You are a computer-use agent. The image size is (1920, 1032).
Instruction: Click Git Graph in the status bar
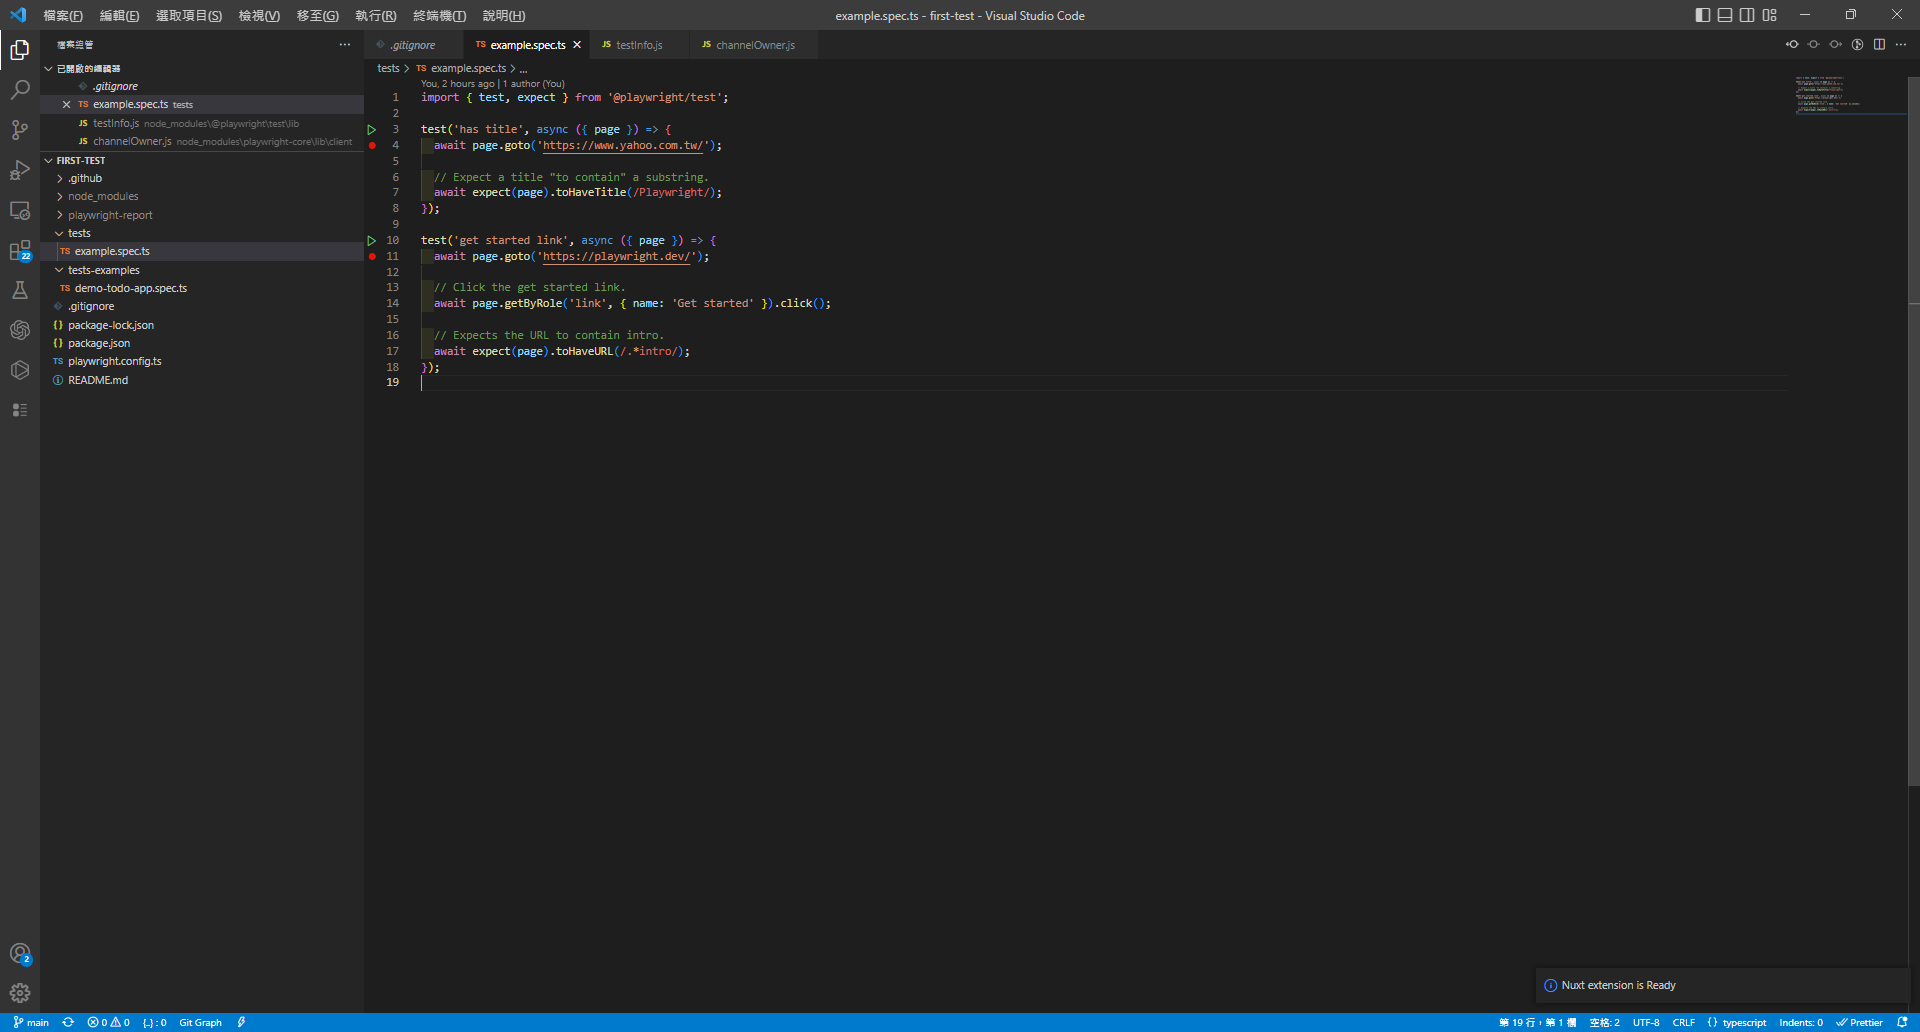point(200,1022)
